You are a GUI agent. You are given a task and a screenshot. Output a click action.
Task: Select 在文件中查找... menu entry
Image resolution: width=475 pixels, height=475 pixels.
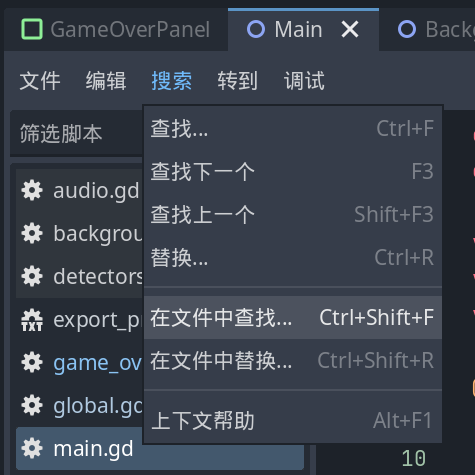(x=293, y=318)
